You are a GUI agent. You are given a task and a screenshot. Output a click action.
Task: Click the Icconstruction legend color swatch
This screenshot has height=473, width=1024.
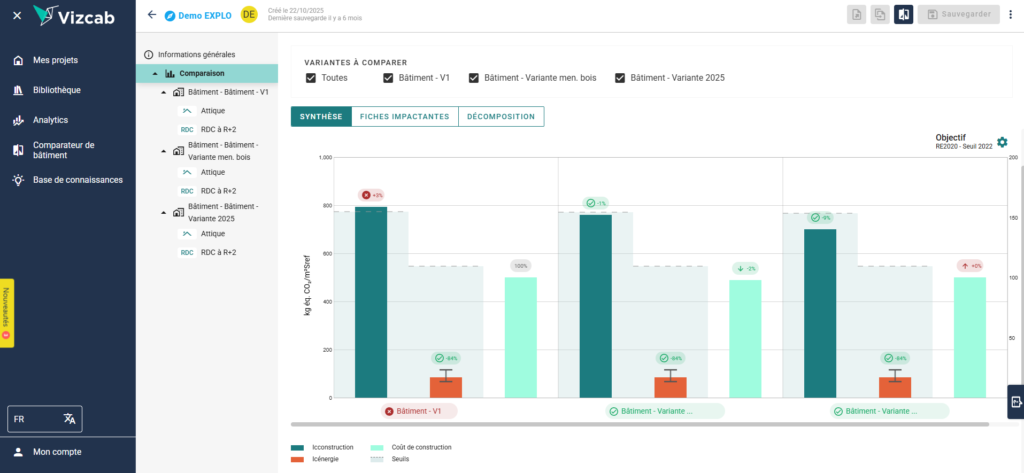(x=297, y=447)
